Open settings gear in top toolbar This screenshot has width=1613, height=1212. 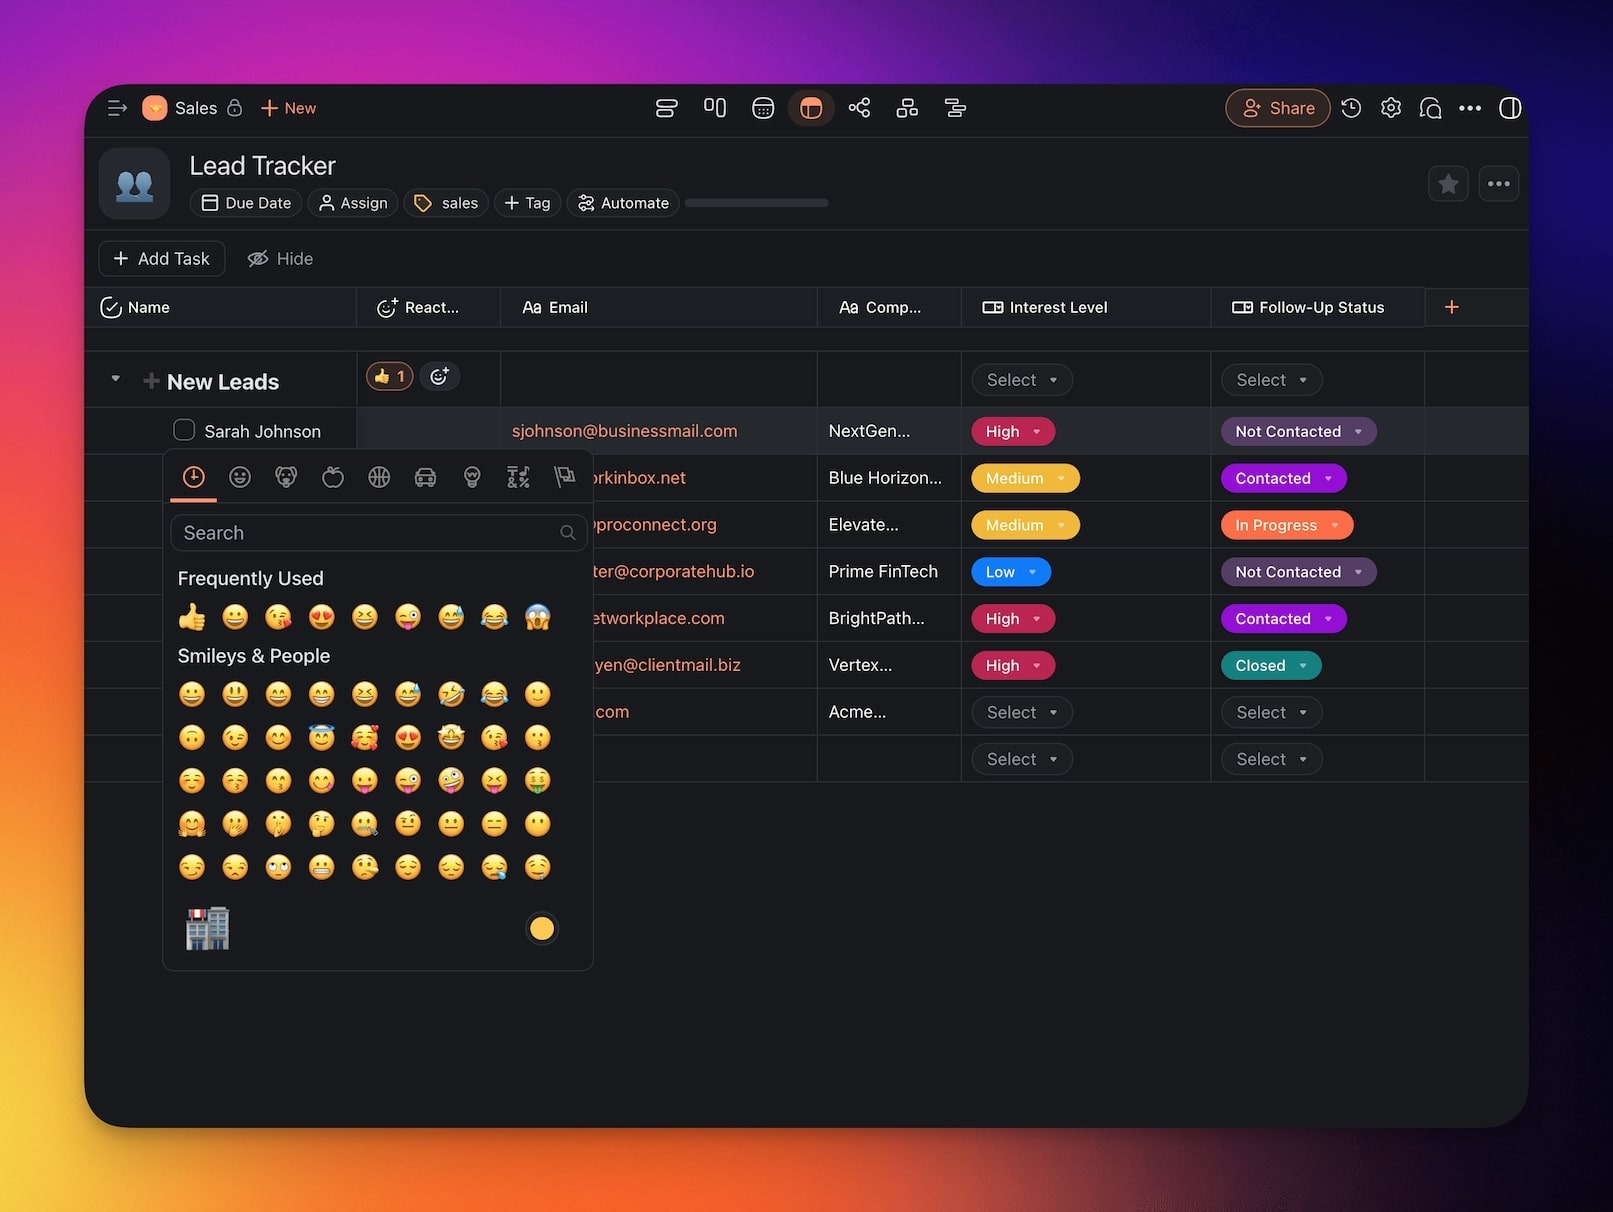pos(1391,108)
